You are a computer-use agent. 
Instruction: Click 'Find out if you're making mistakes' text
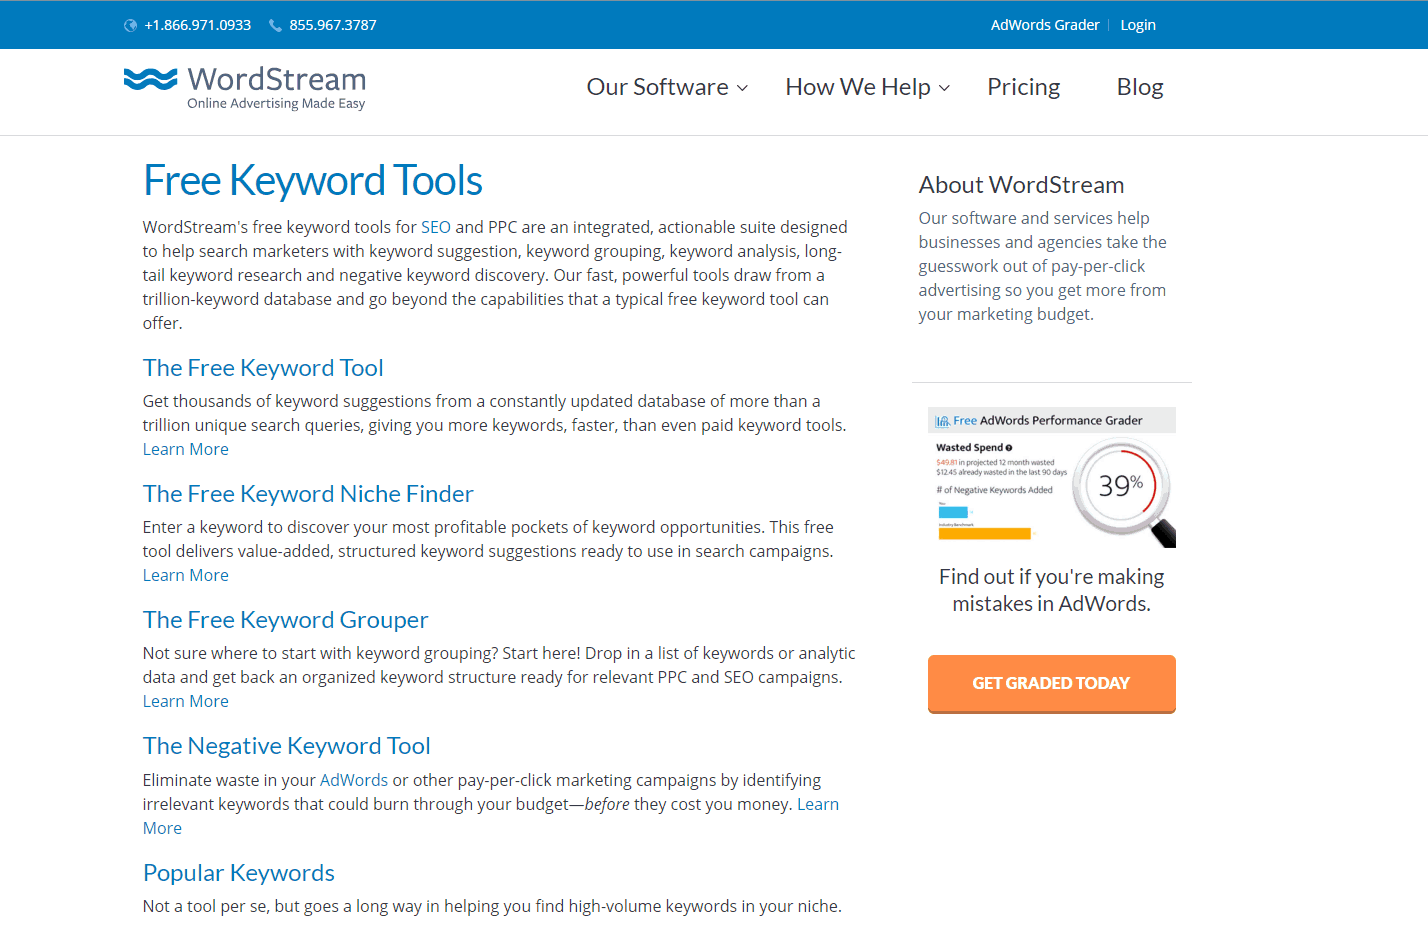pyautogui.click(x=1052, y=591)
